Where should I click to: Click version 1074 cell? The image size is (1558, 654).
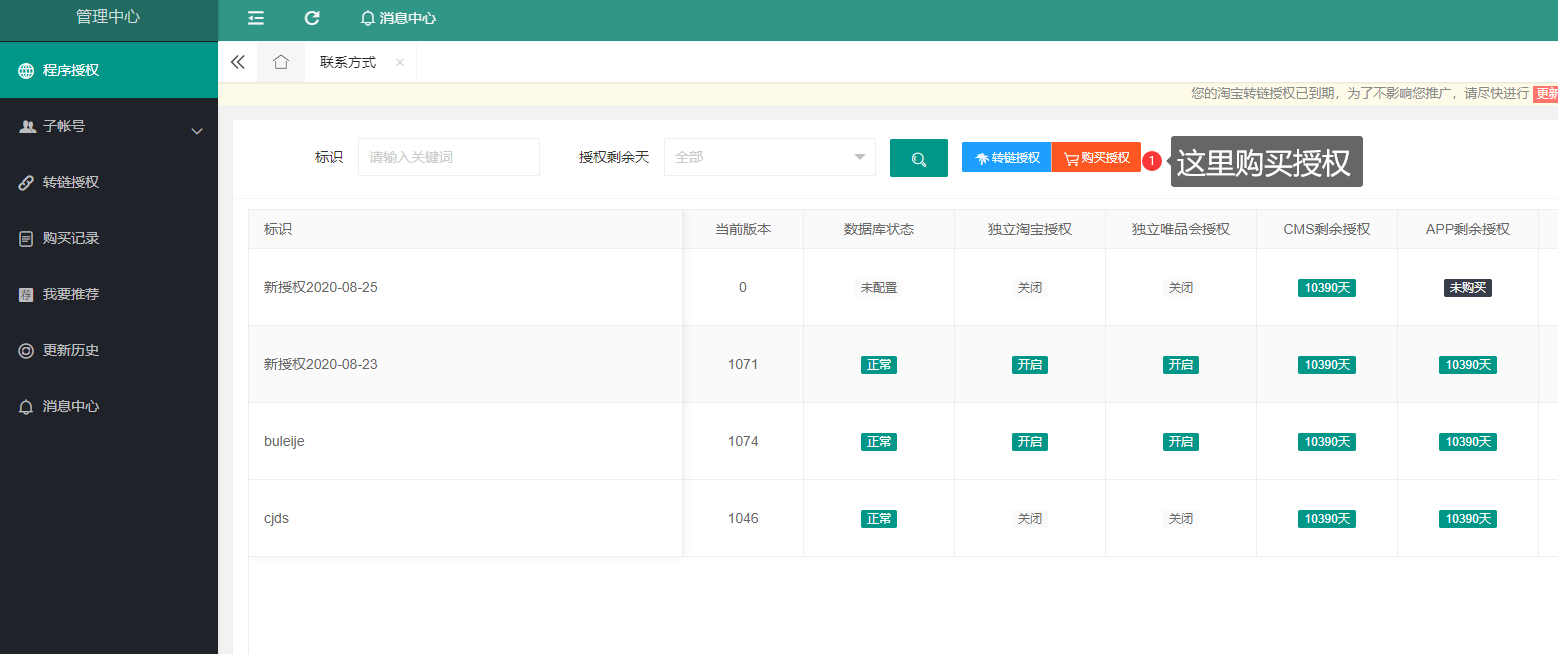coord(743,441)
